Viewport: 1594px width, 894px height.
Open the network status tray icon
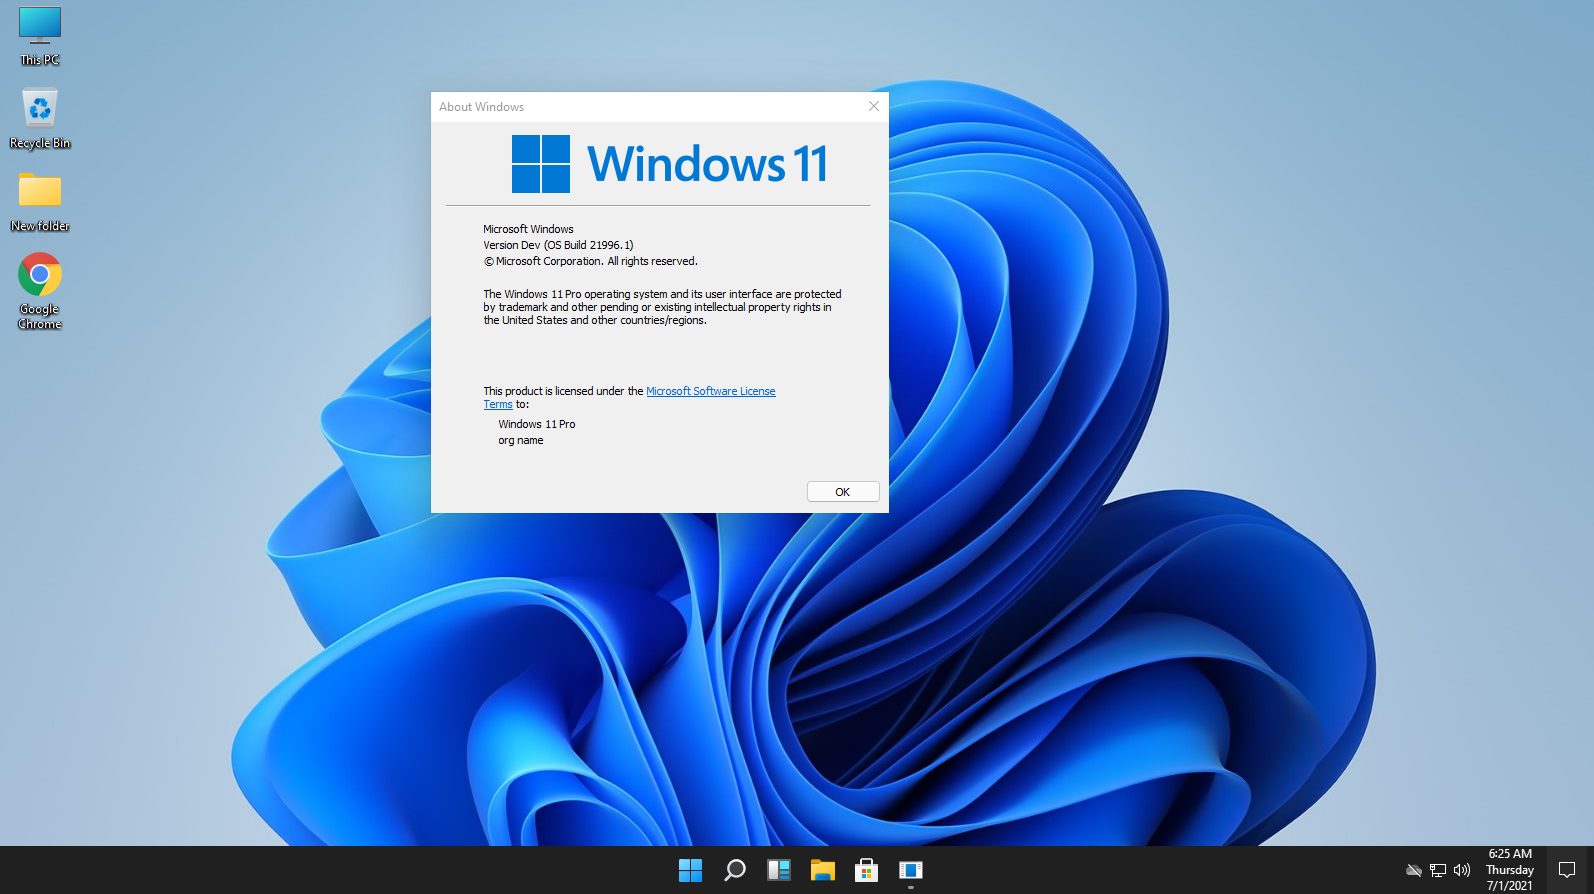(x=1438, y=870)
